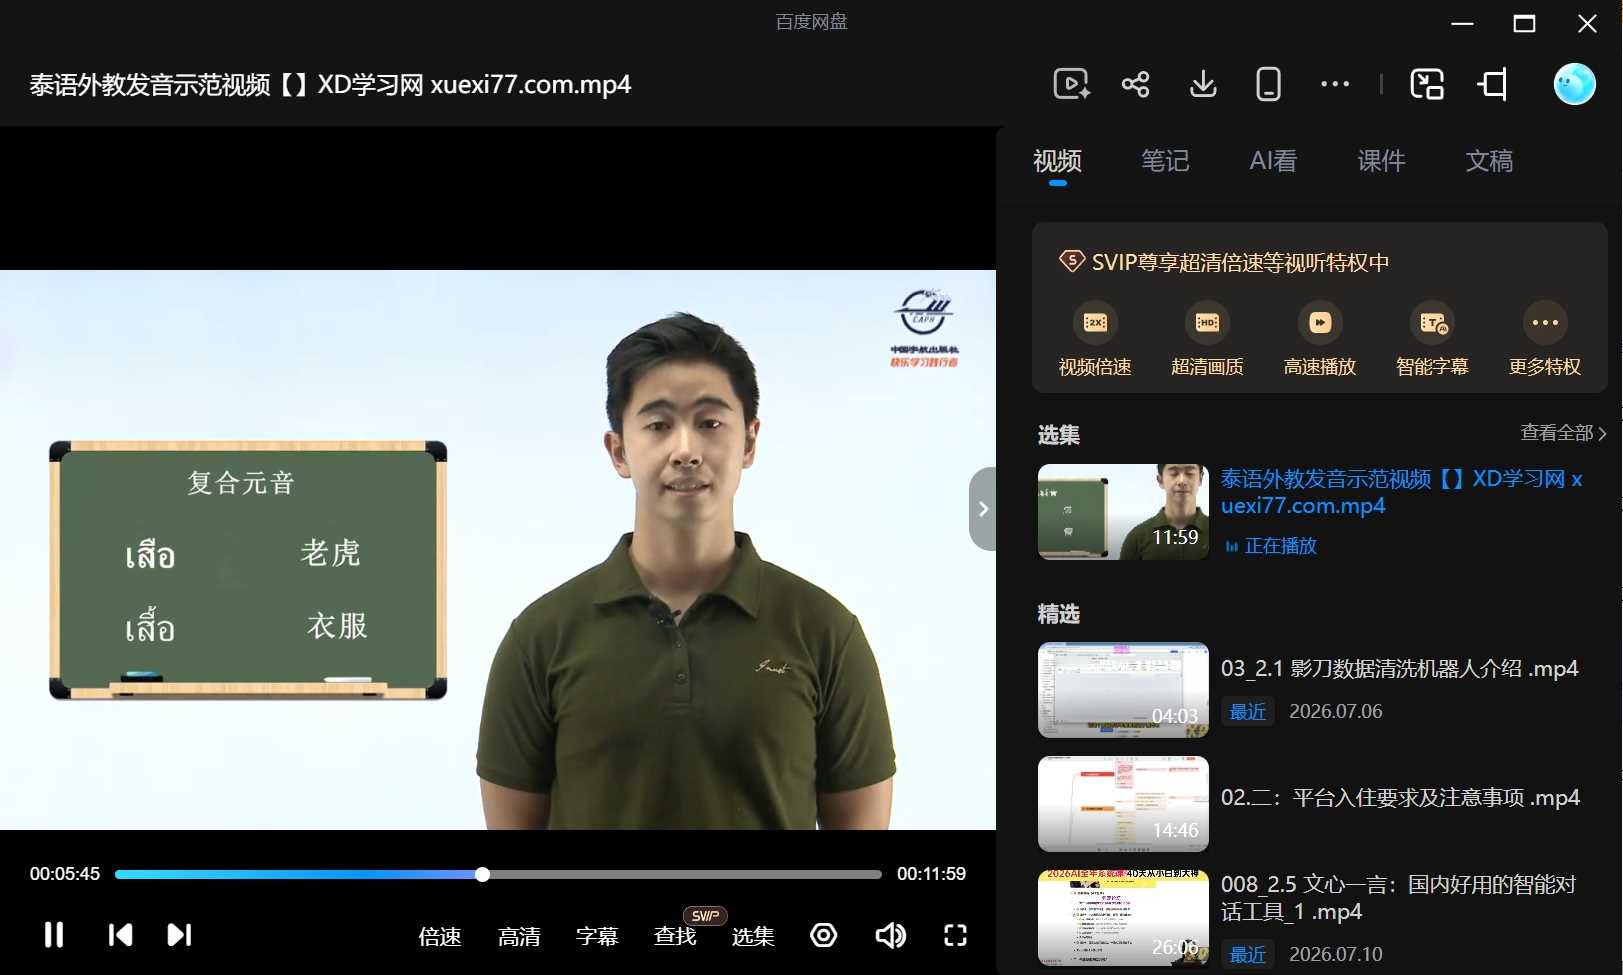This screenshot has width=1623, height=975.
Task: Click the video progress bar handle
Action: pyautogui.click(x=482, y=874)
